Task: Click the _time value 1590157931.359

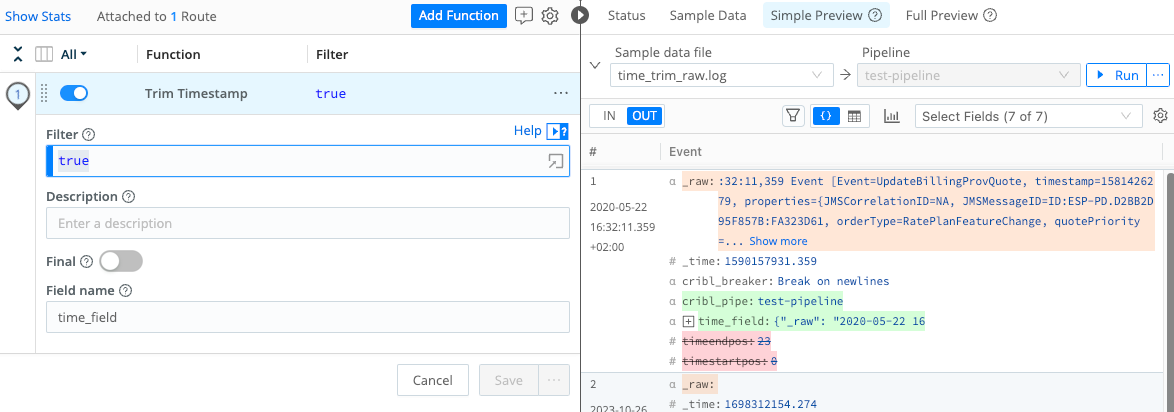Action: 770,261
